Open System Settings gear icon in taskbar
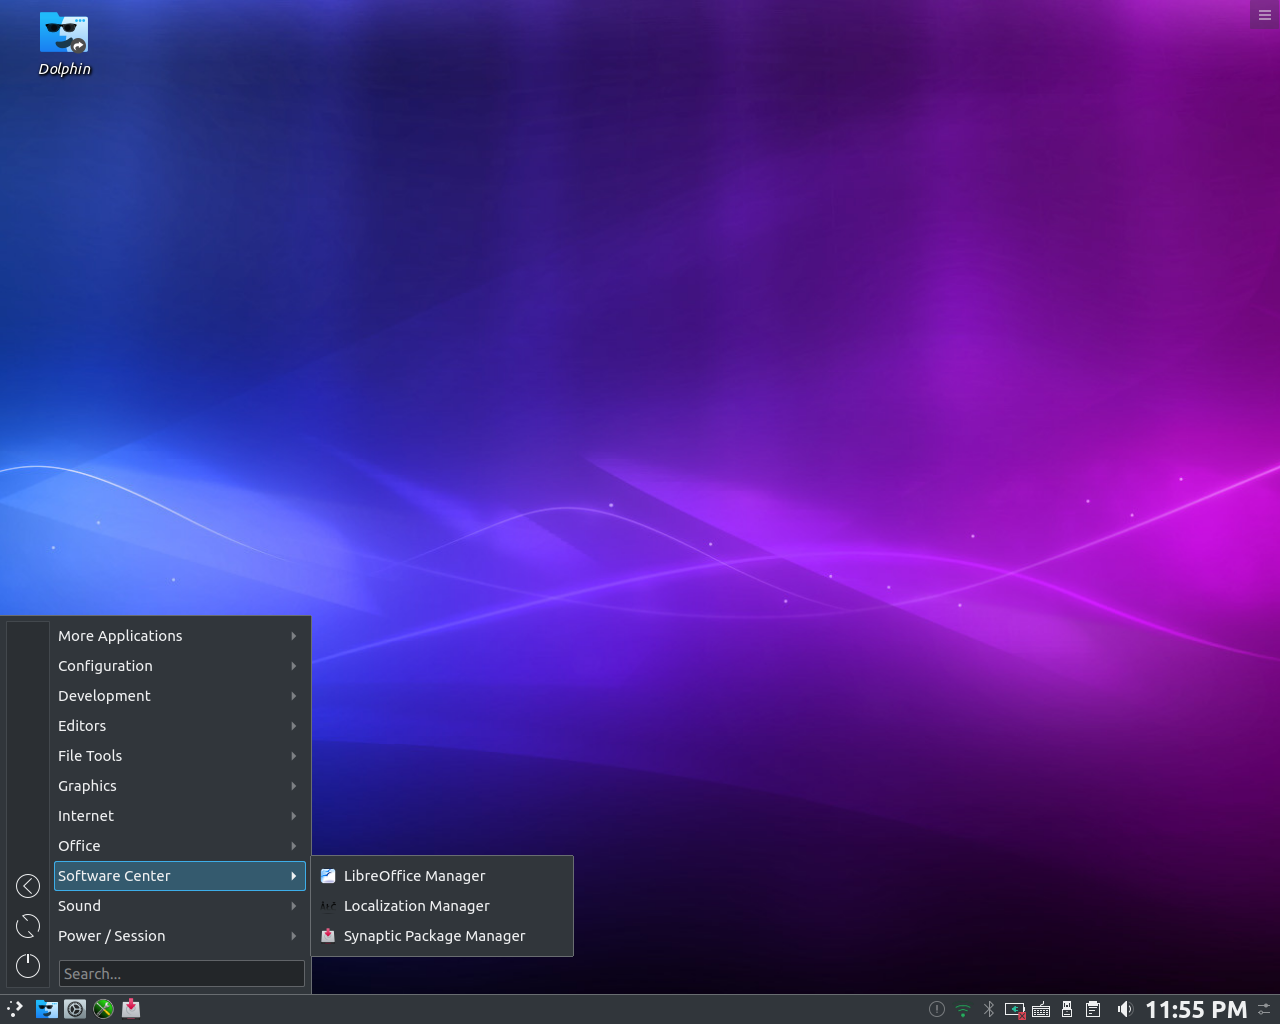 pyautogui.click(x=75, y=1009)
